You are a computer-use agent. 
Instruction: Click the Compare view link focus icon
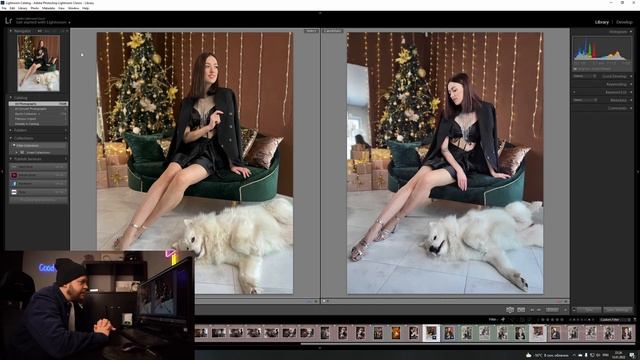click(x=510, y=310)
